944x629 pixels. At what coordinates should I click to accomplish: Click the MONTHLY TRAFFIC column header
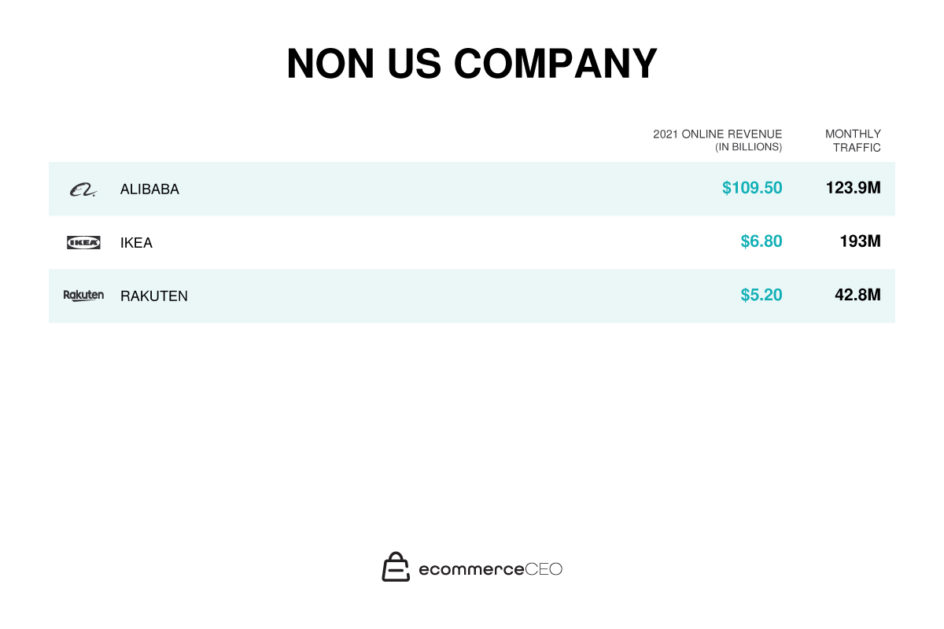[853, 141]
